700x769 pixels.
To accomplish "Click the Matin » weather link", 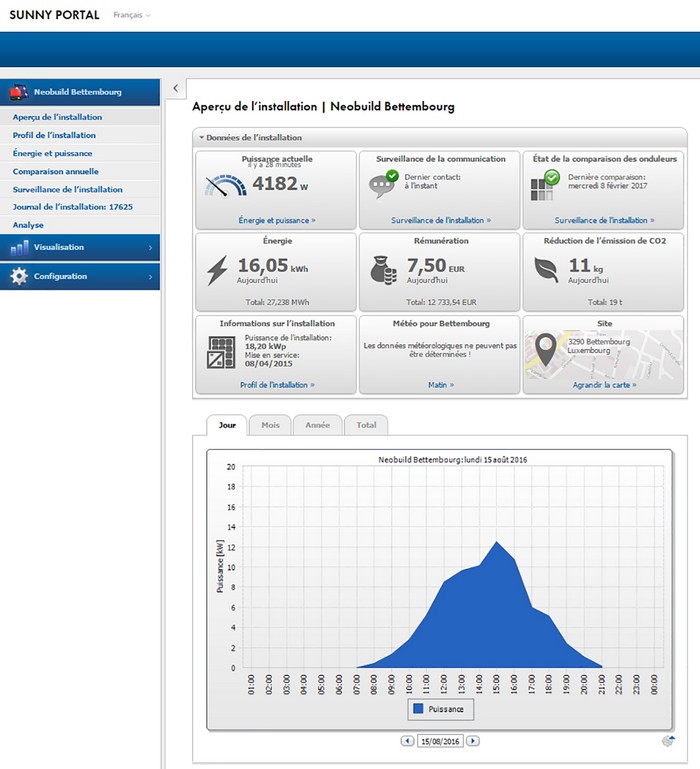I will (441, 385).
